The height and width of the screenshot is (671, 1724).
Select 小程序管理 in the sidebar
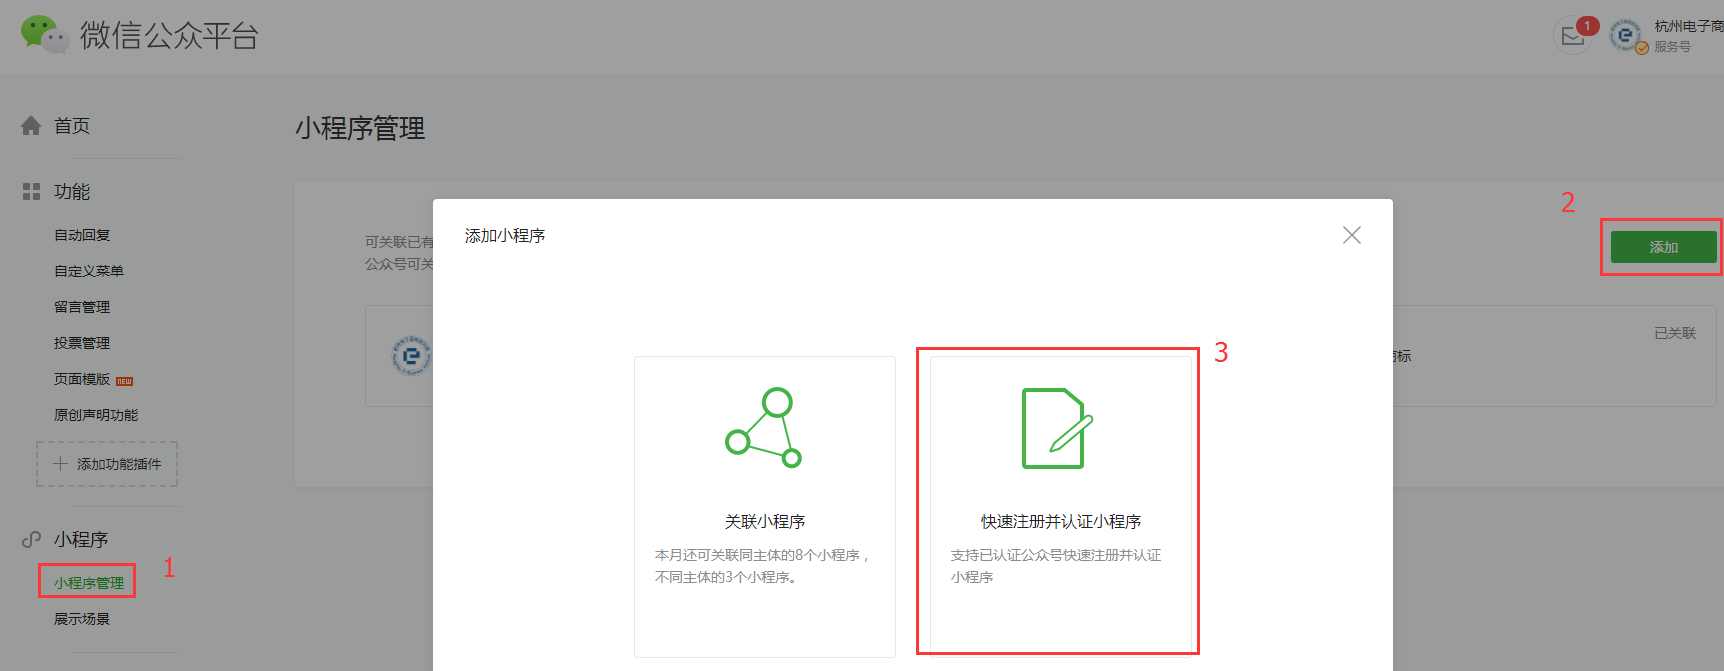[89, 583]
